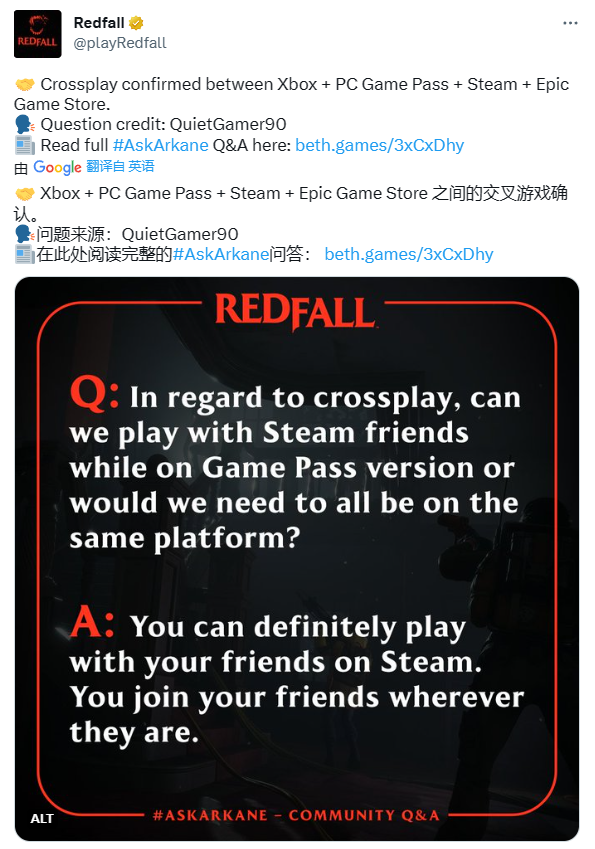Open the @playRedfall handle link

(x=120, y=43)
